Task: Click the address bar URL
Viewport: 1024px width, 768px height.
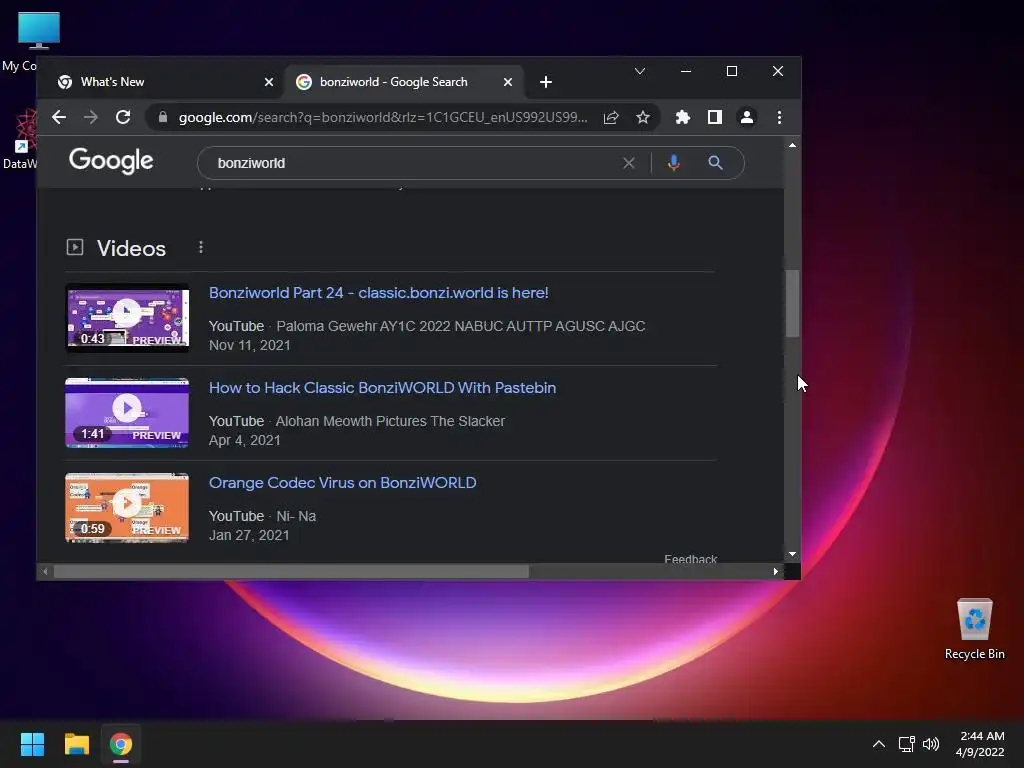Action: [x=383, y=118]
